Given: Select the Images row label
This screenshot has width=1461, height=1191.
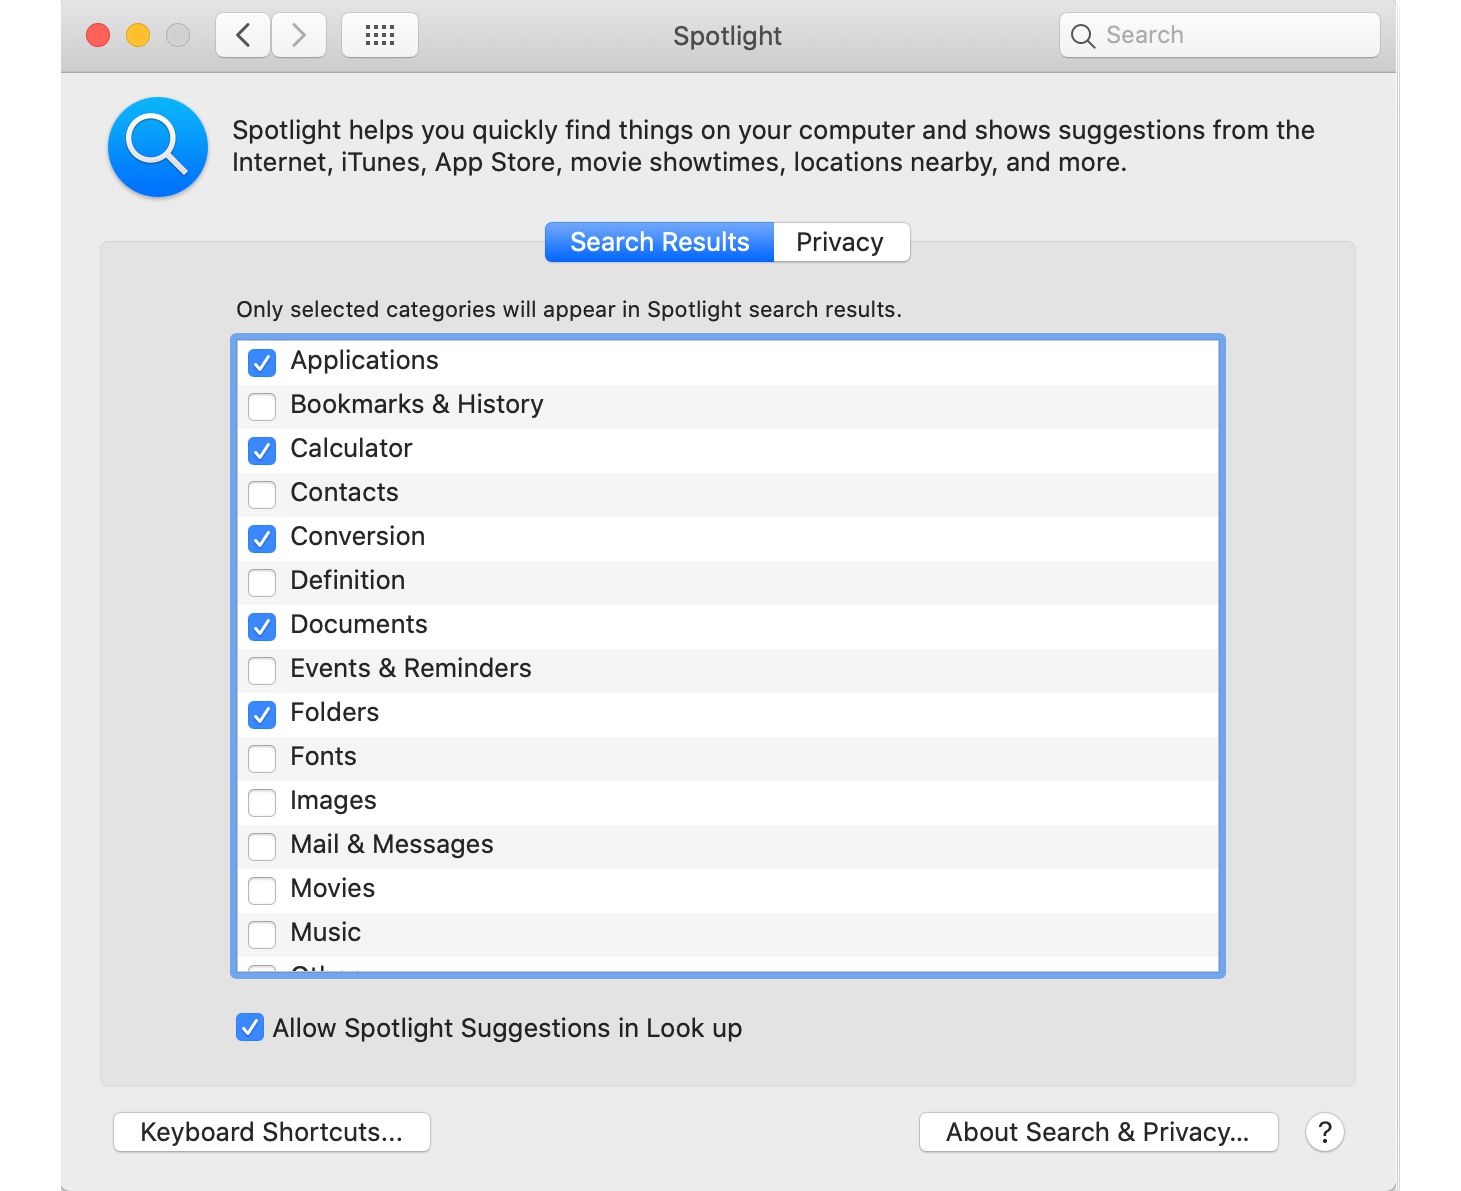Looking at the screenshot, I should click(x=333, y=800).
